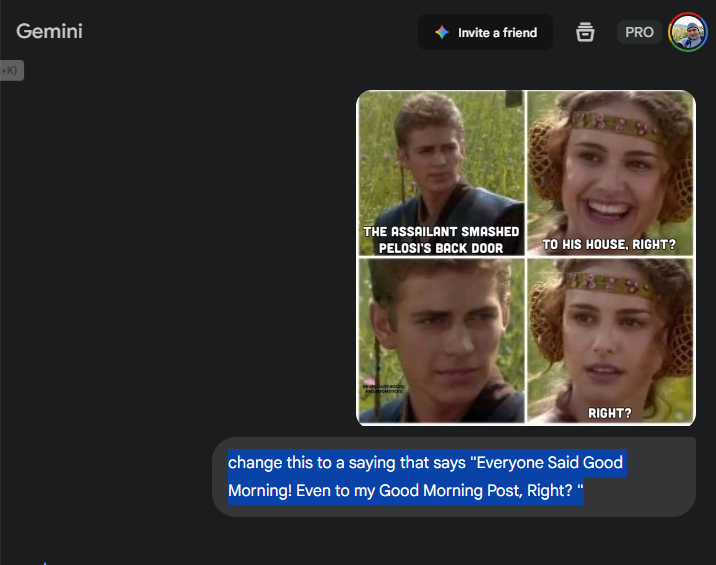Click the PRO badge

pos(639,32)
